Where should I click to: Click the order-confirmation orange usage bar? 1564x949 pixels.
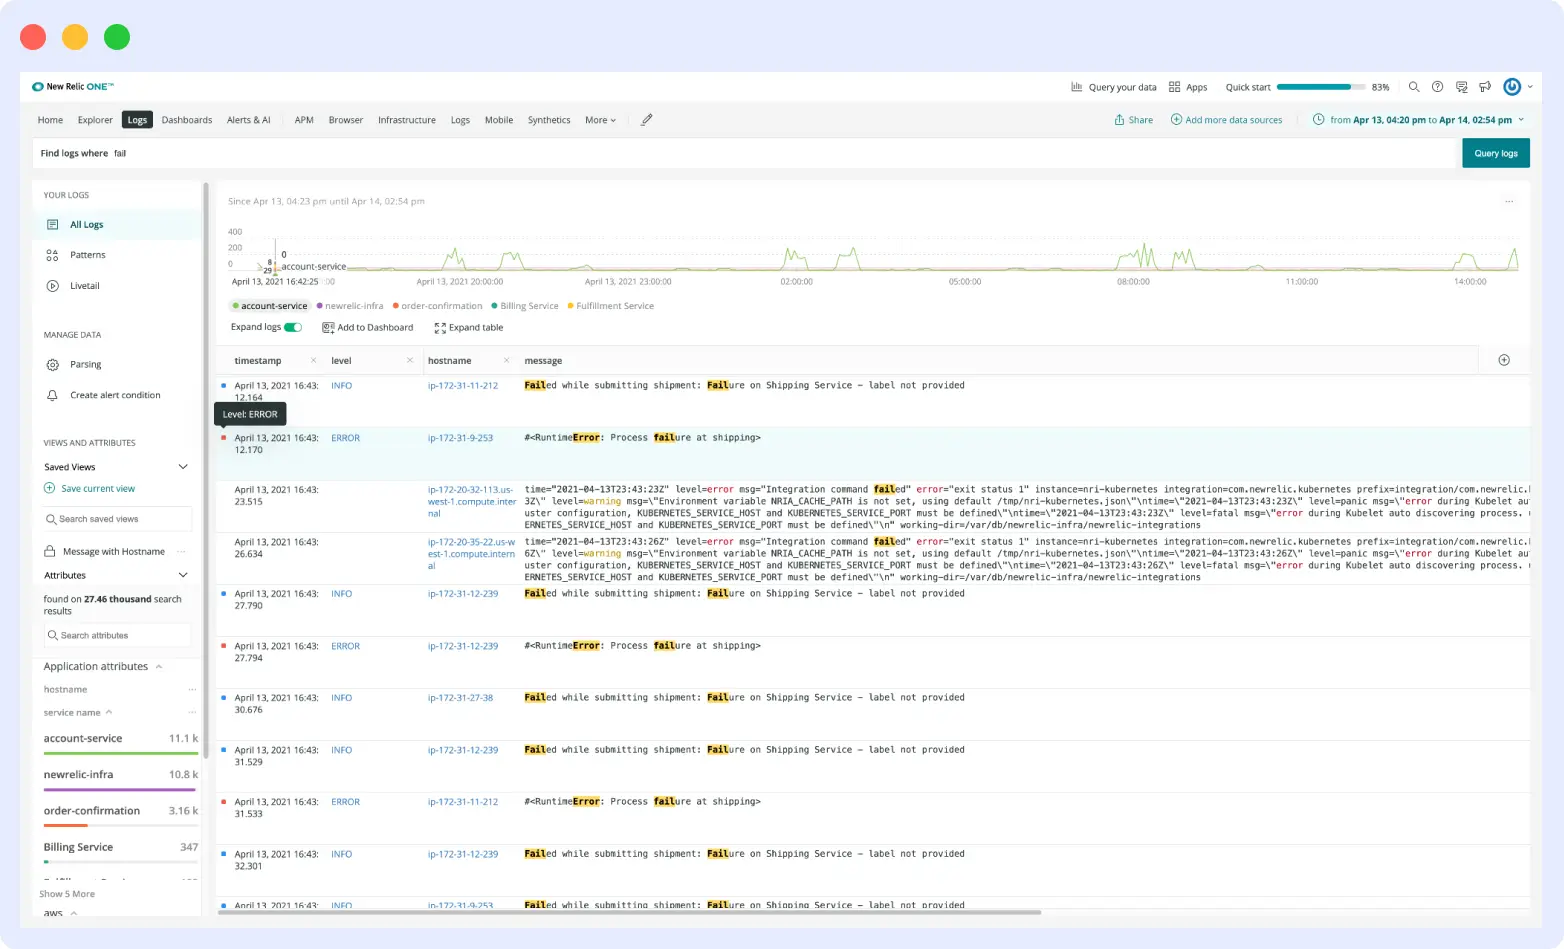[66, 825]
